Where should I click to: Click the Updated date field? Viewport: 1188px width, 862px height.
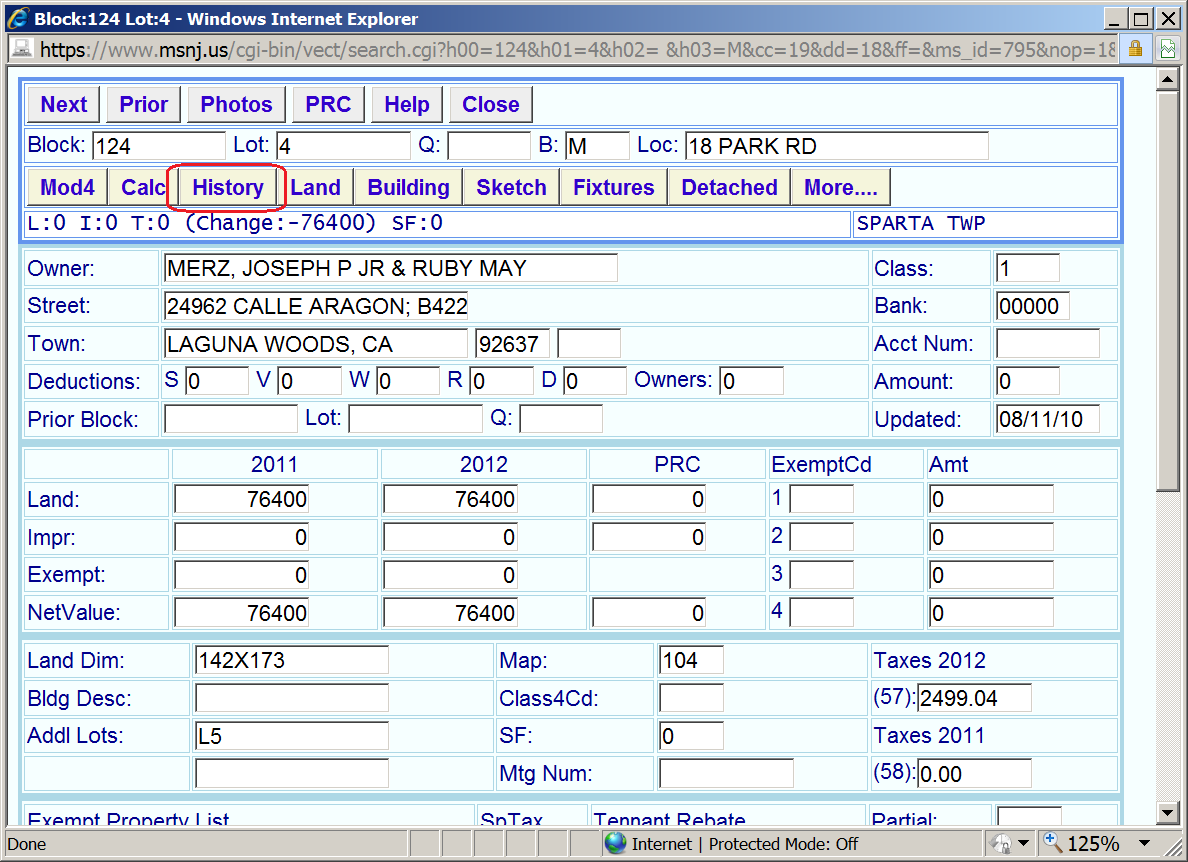1048,419
